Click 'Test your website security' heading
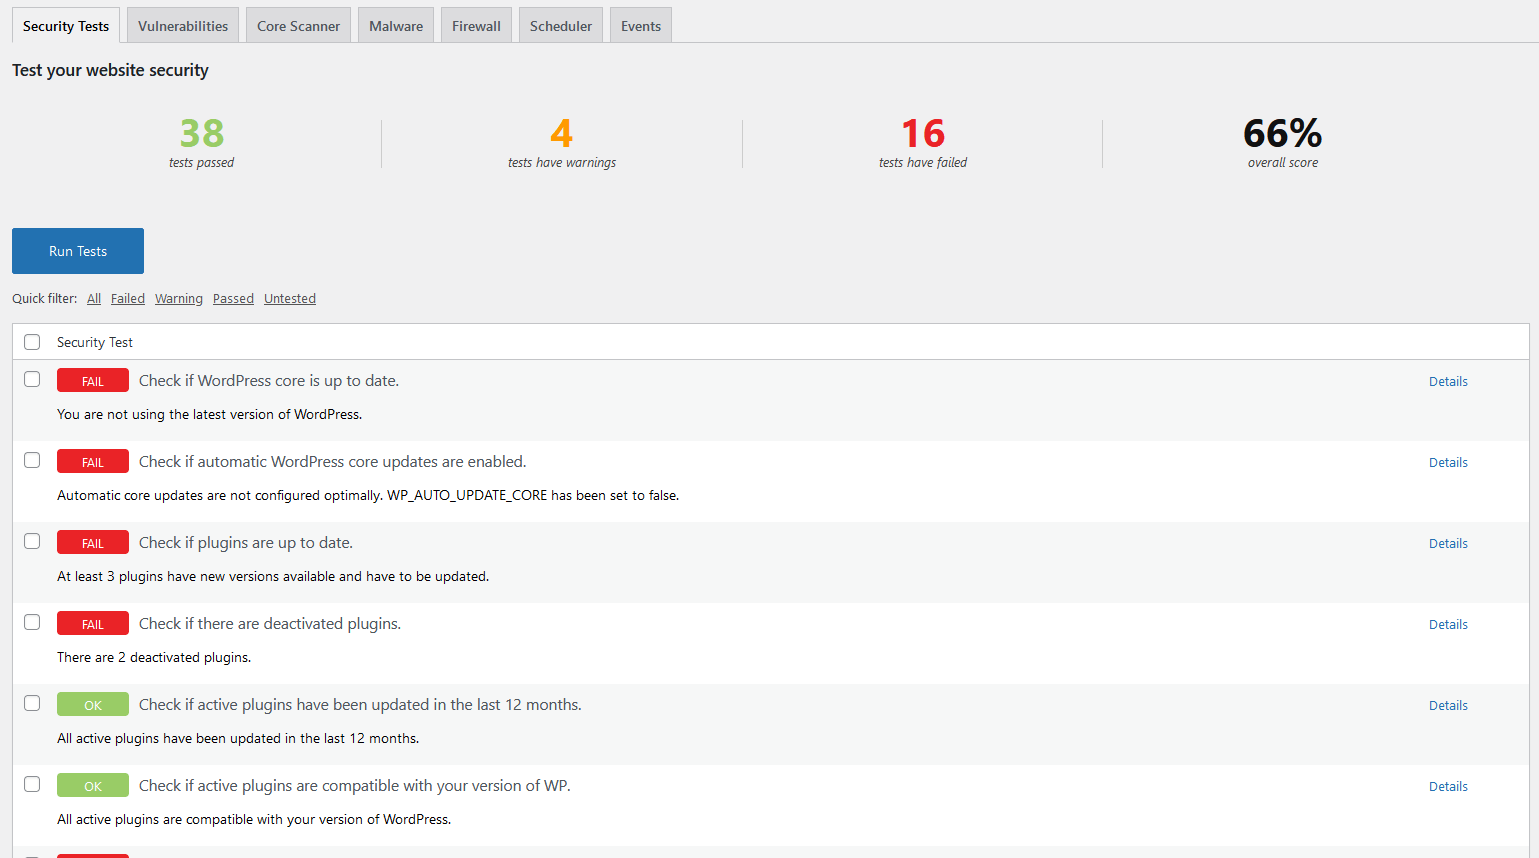Viewport: 1539px width, 858px height. (110, 70)
